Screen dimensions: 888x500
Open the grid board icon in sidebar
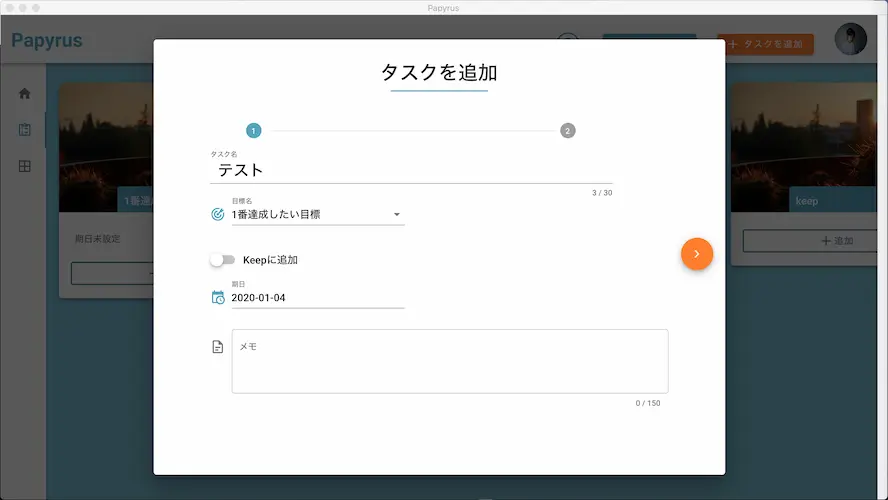[x=24, y=166]
